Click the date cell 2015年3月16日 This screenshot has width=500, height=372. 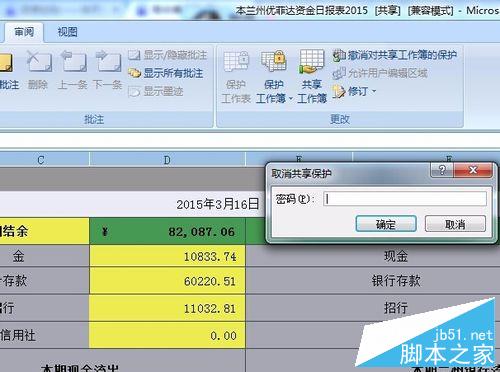[218, 204]
